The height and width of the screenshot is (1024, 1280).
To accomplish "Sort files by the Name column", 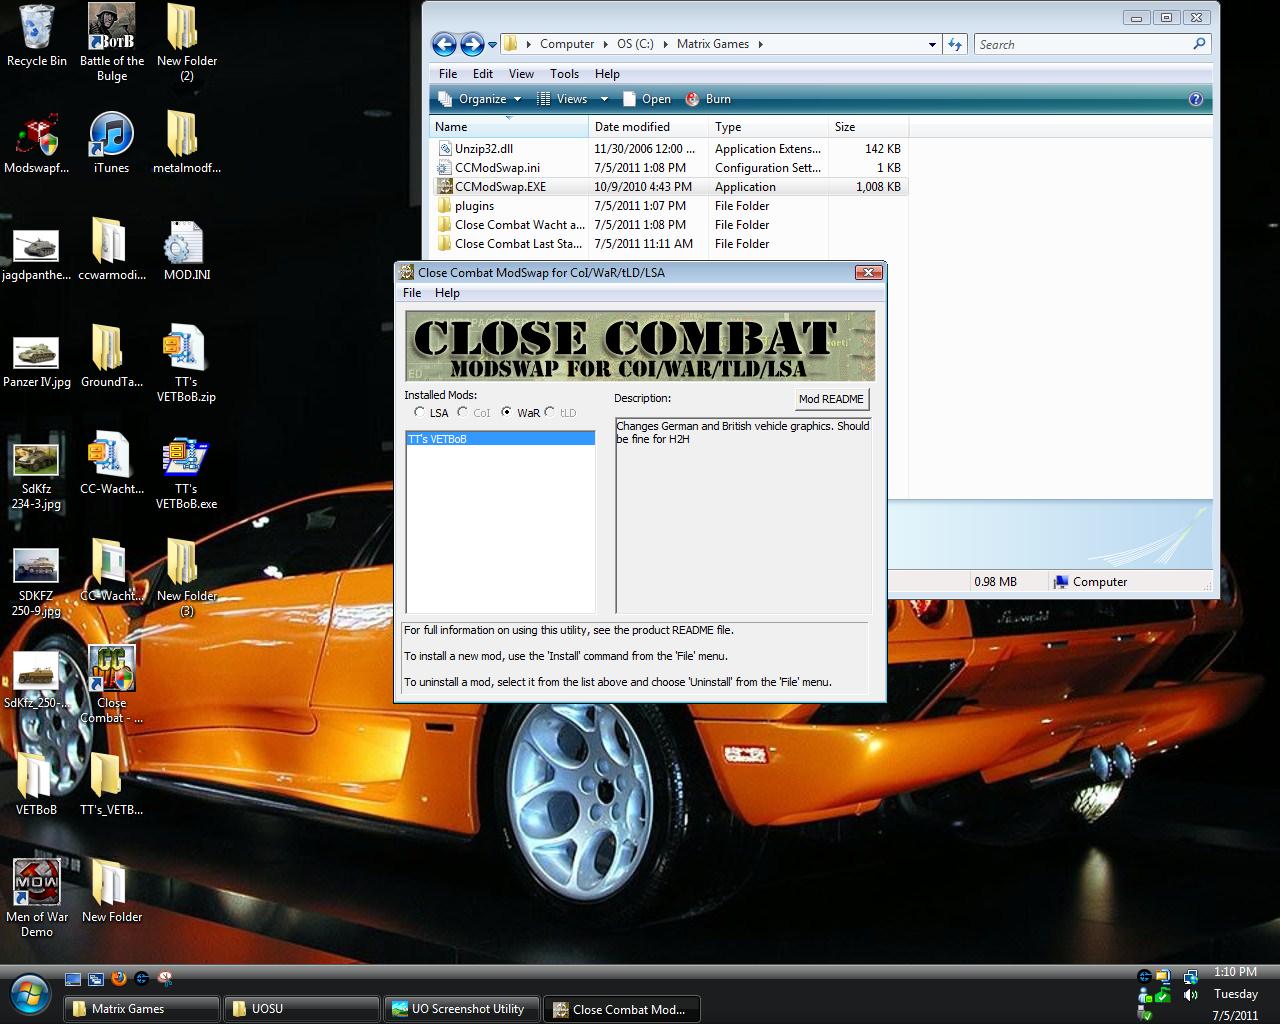I will tap(509, 127).
